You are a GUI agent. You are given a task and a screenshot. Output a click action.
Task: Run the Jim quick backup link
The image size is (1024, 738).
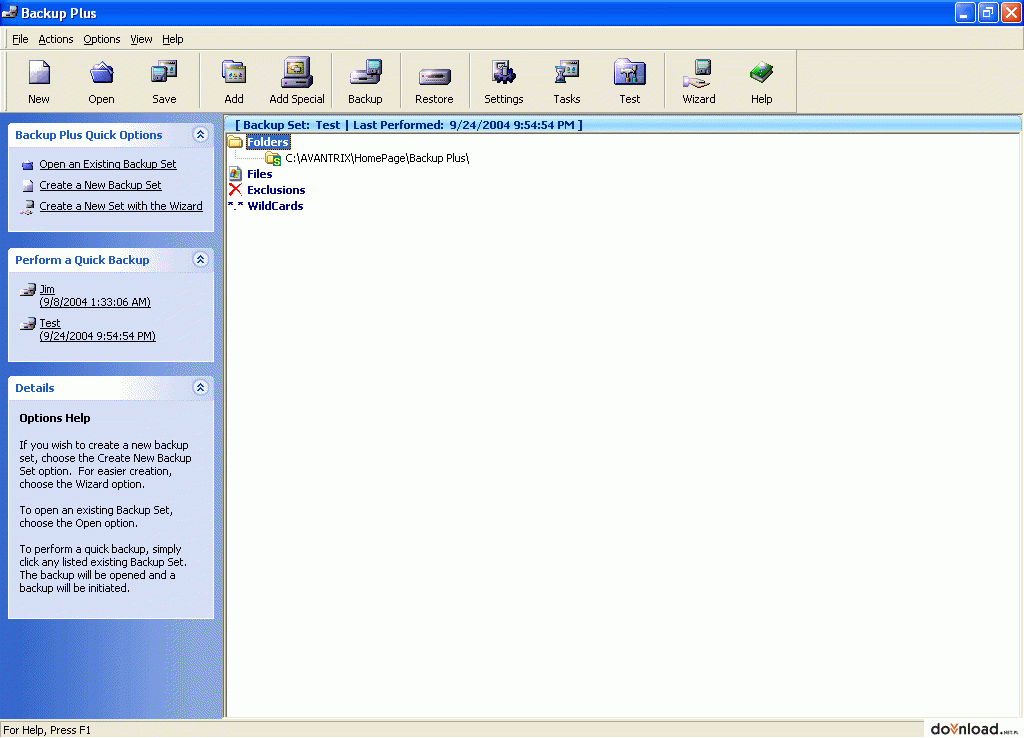(95, 296)
